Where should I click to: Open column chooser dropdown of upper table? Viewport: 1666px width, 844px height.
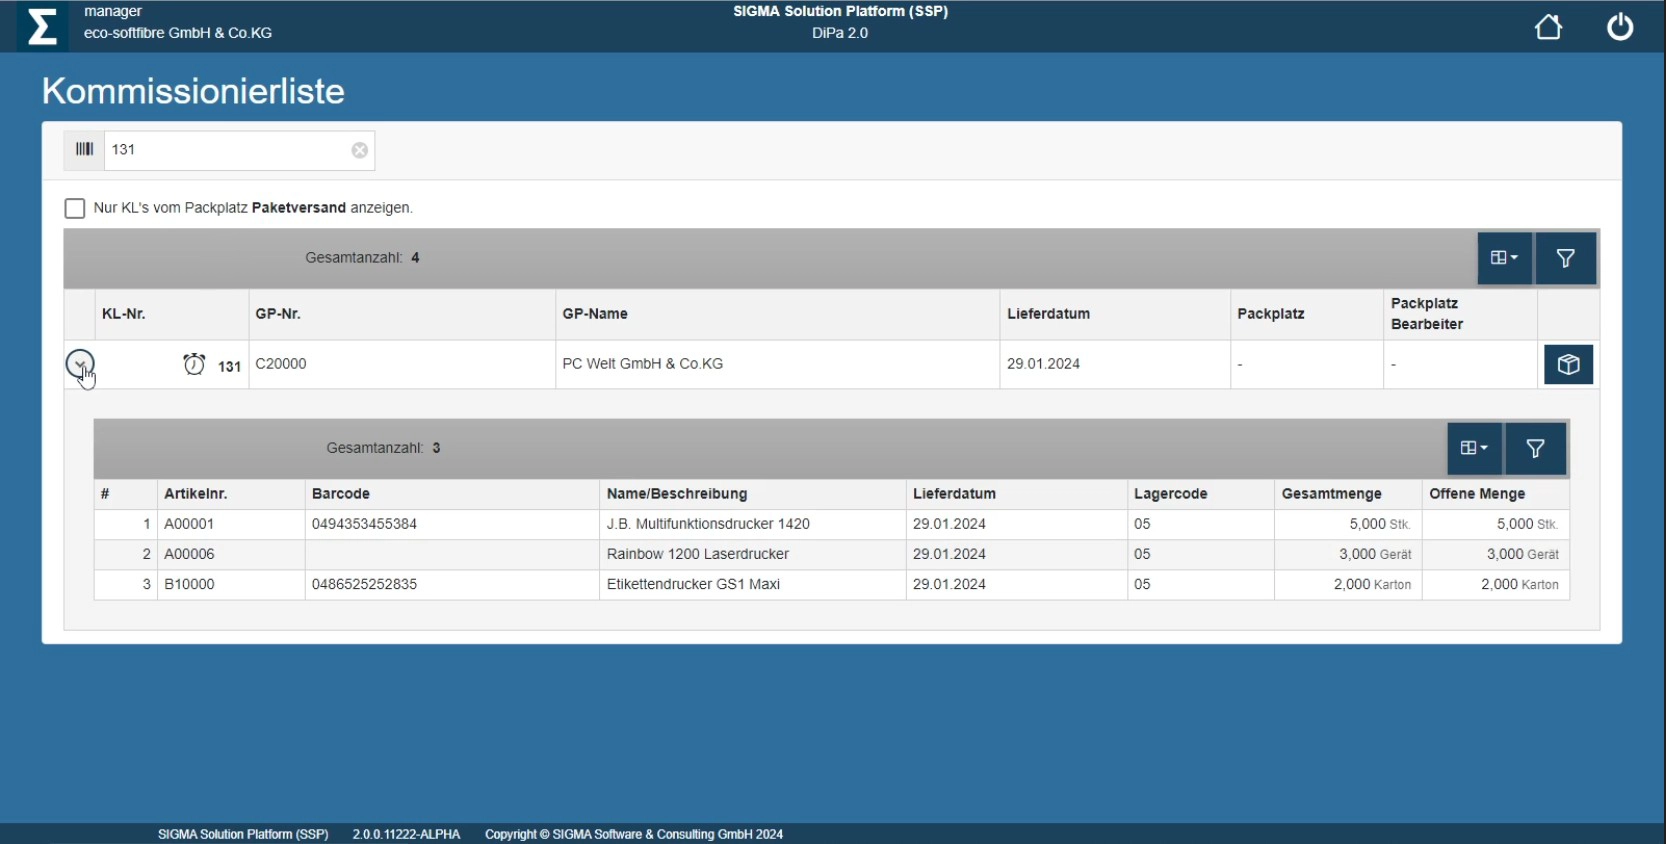tap(1504, 259)
